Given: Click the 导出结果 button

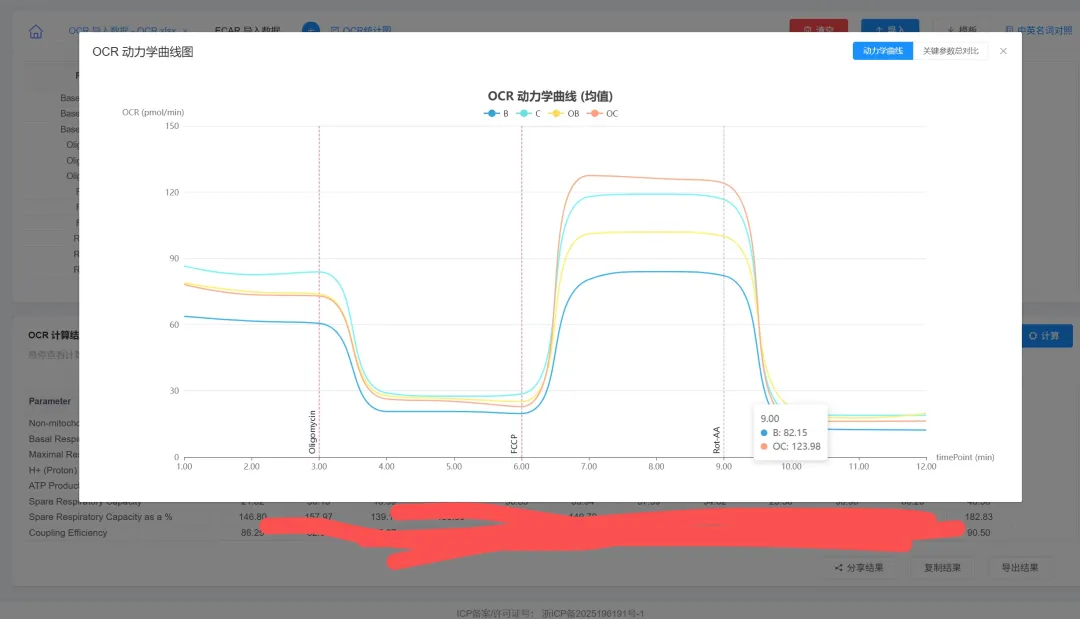Looking at the screenshot, I should (1018, 568).
